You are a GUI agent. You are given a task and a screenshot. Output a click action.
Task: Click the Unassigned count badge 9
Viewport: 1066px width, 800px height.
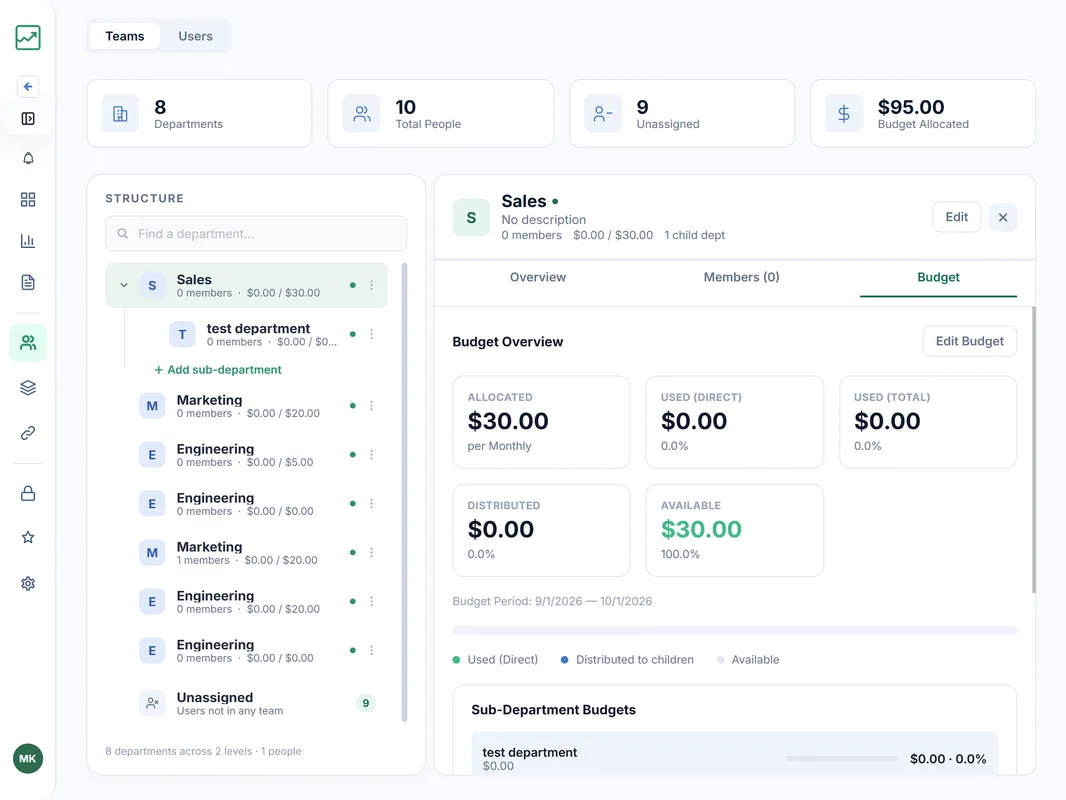coord(366,703)
